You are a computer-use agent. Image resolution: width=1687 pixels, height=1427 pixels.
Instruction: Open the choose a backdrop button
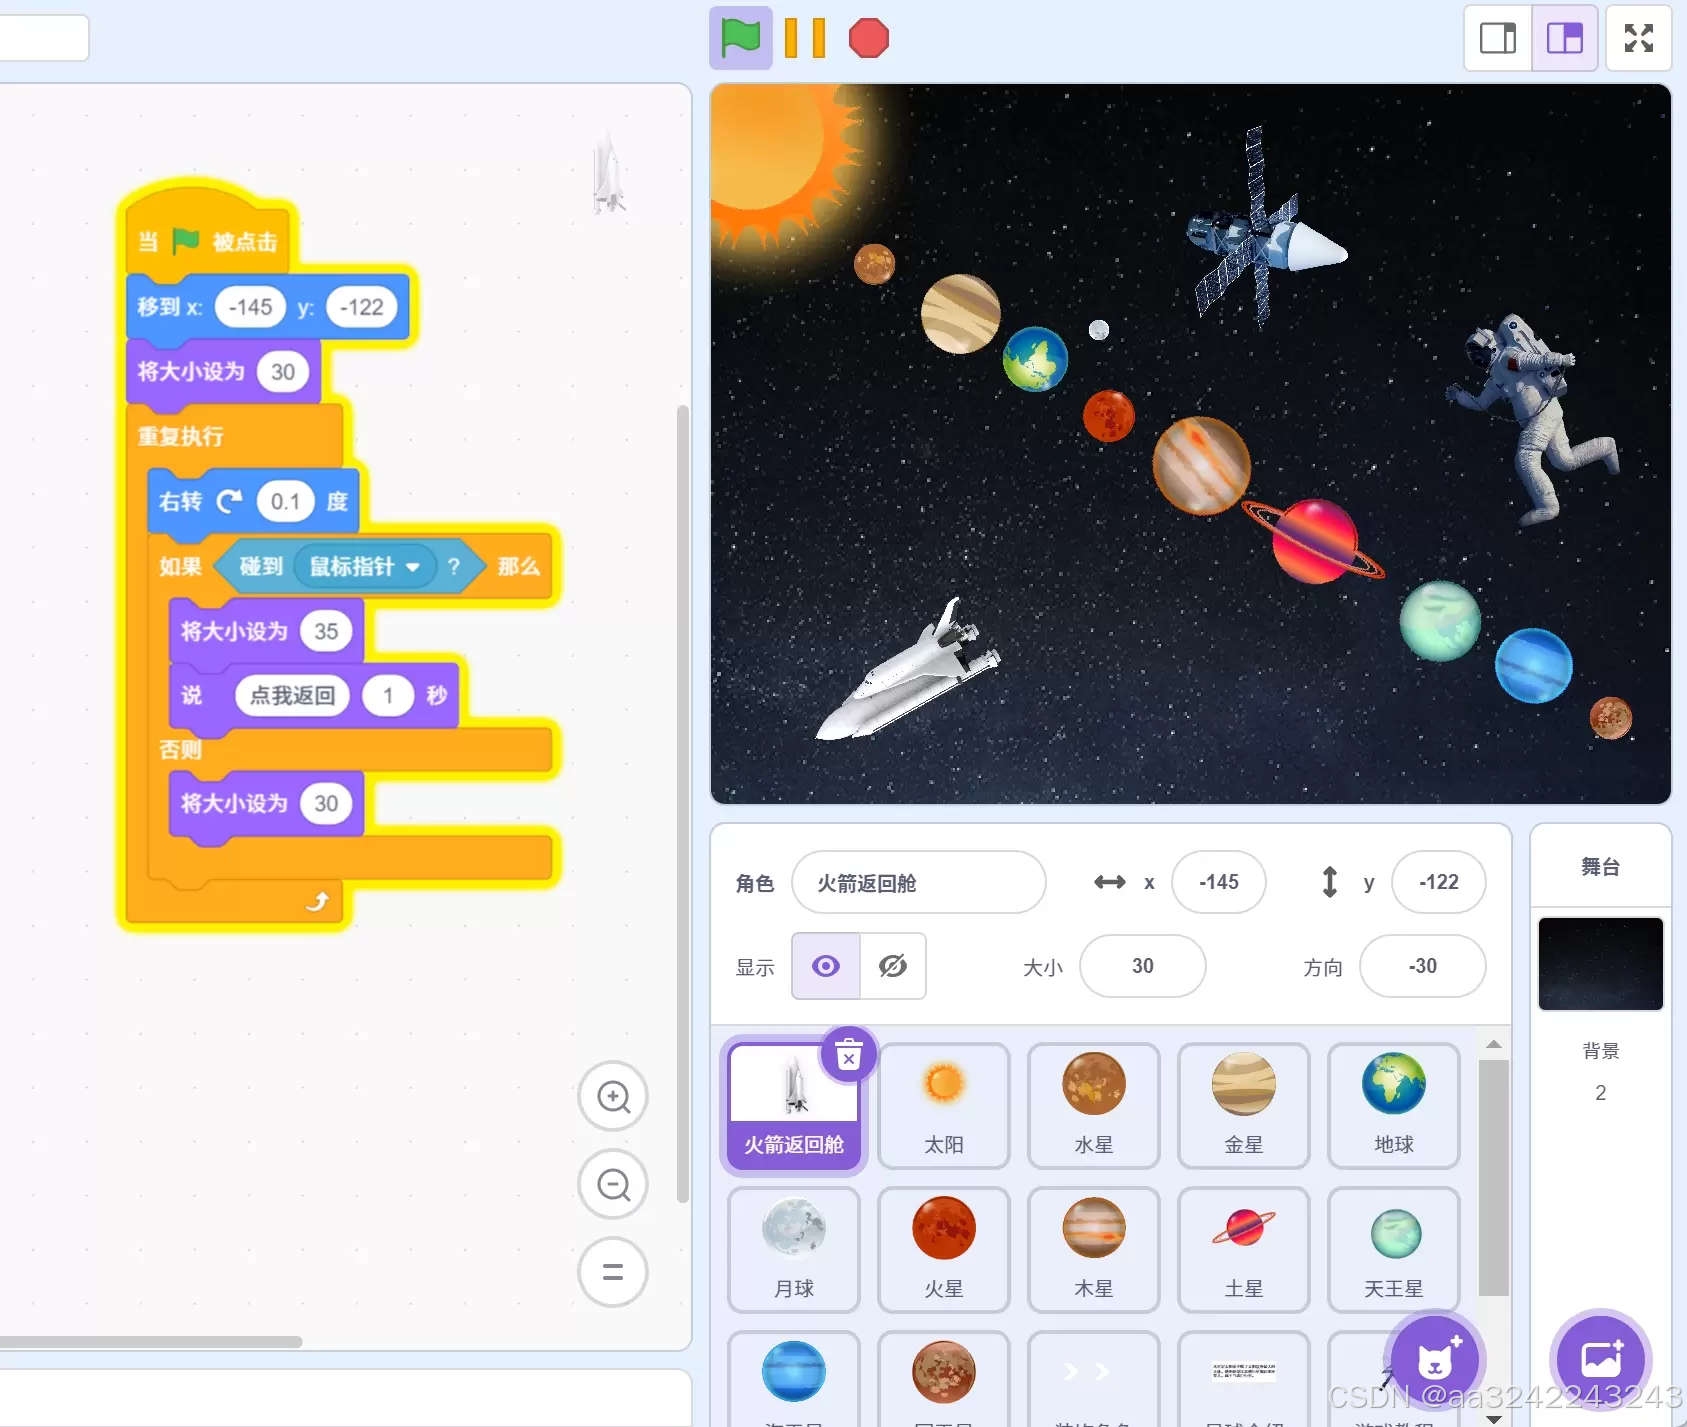(1601, 1360)
